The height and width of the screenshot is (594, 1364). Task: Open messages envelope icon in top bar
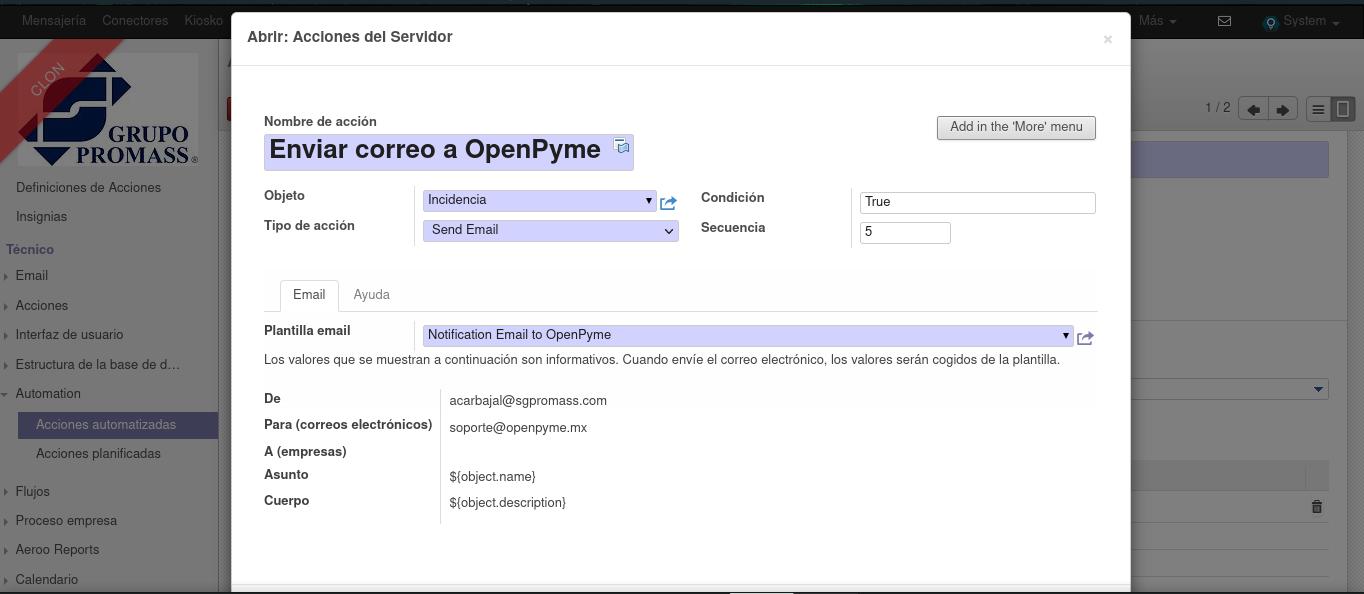[1224, 21]
